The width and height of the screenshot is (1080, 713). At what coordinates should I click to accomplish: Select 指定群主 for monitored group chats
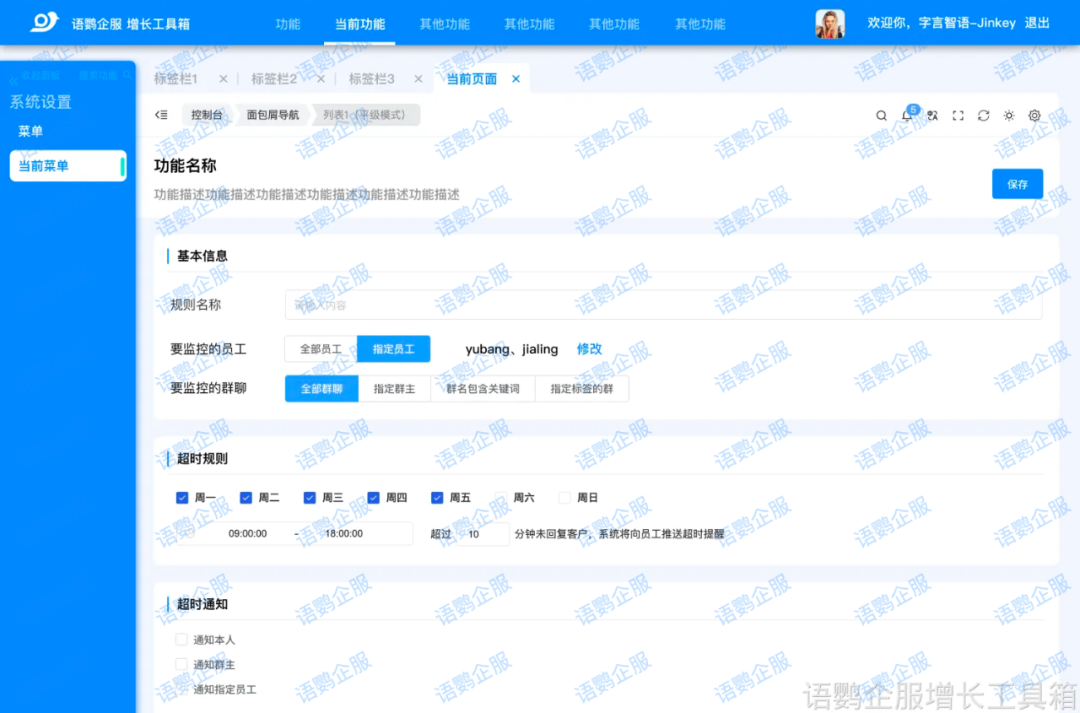click(x=394, y=388)
